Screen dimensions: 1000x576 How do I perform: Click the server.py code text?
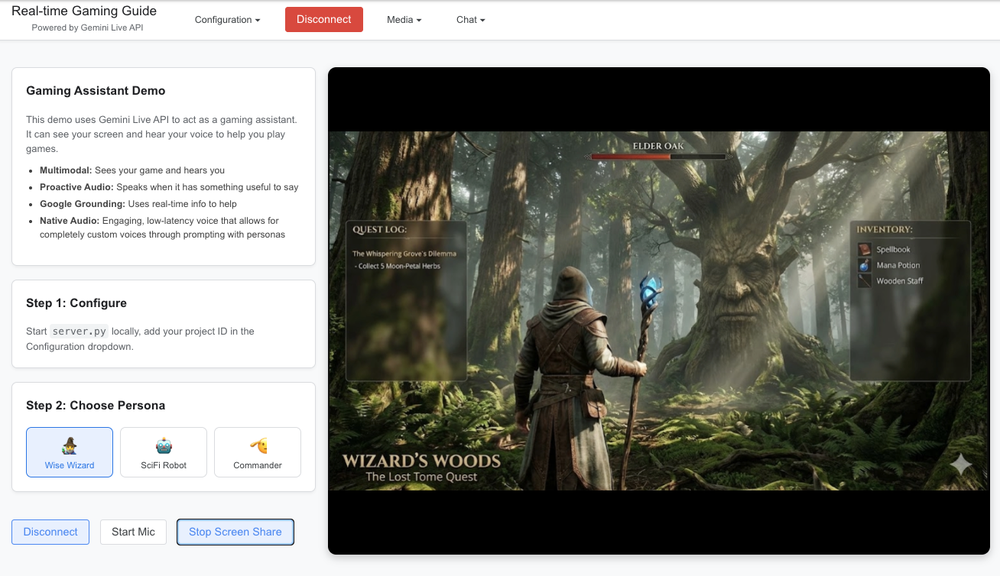click(x=79, y=331)
